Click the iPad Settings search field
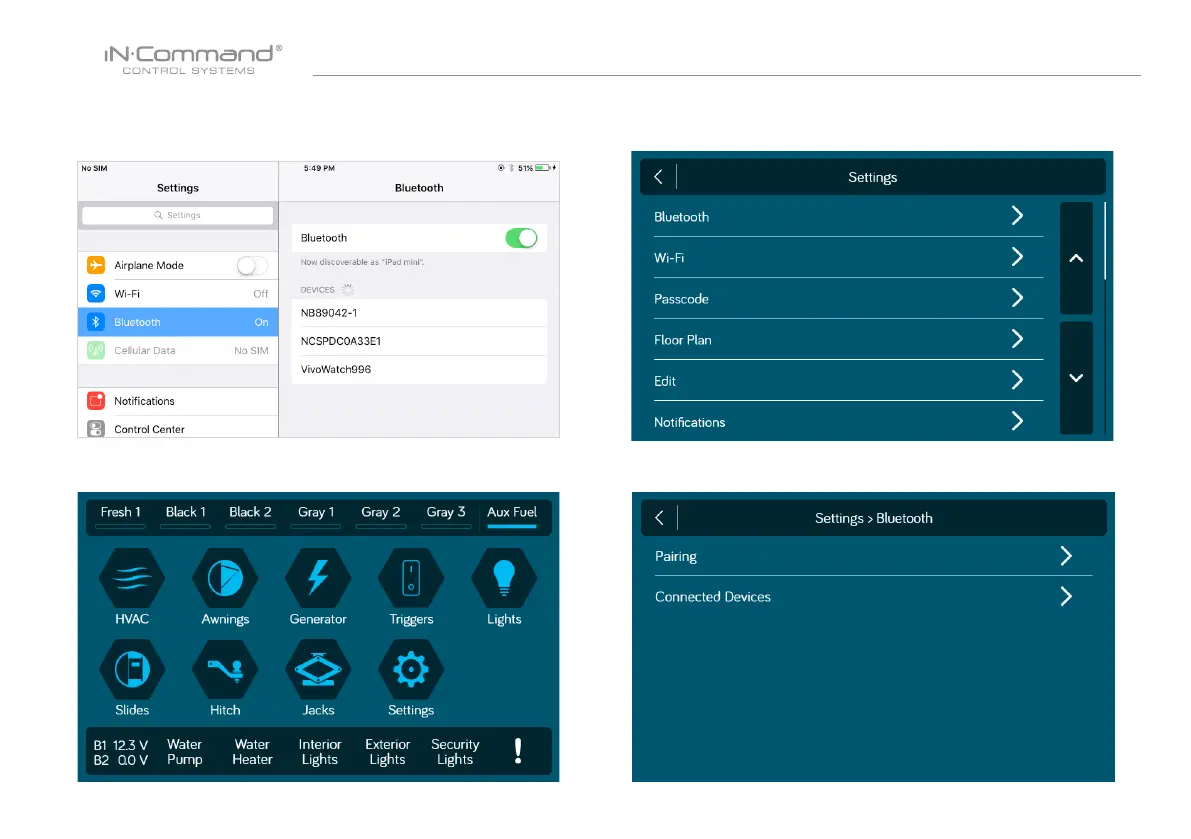The image size is (1191, 839). tap(177, 215)
